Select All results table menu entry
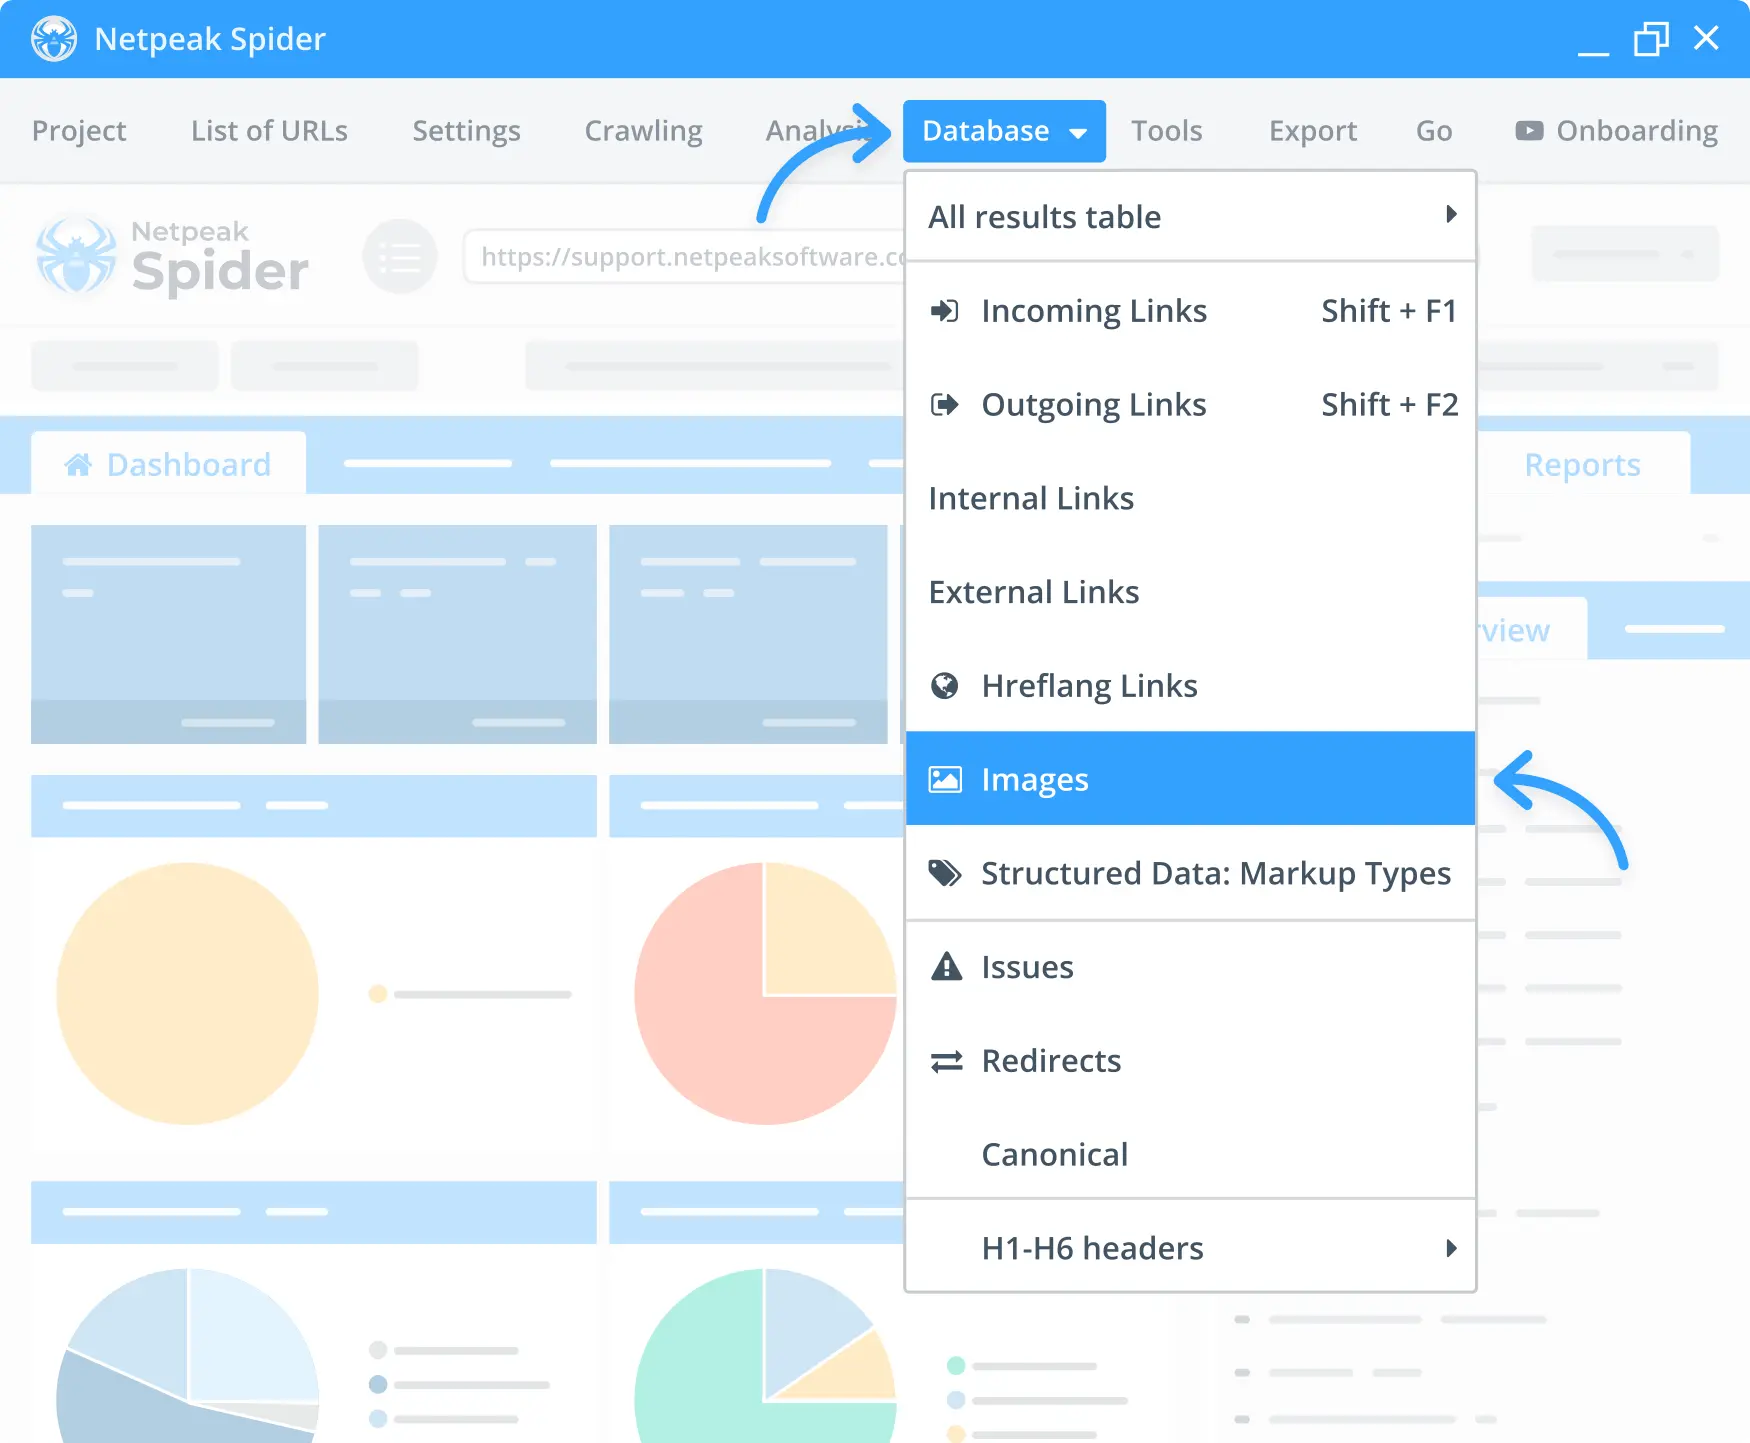The height and width of the screenshot is (1443, 1750). click(1190, 216)
